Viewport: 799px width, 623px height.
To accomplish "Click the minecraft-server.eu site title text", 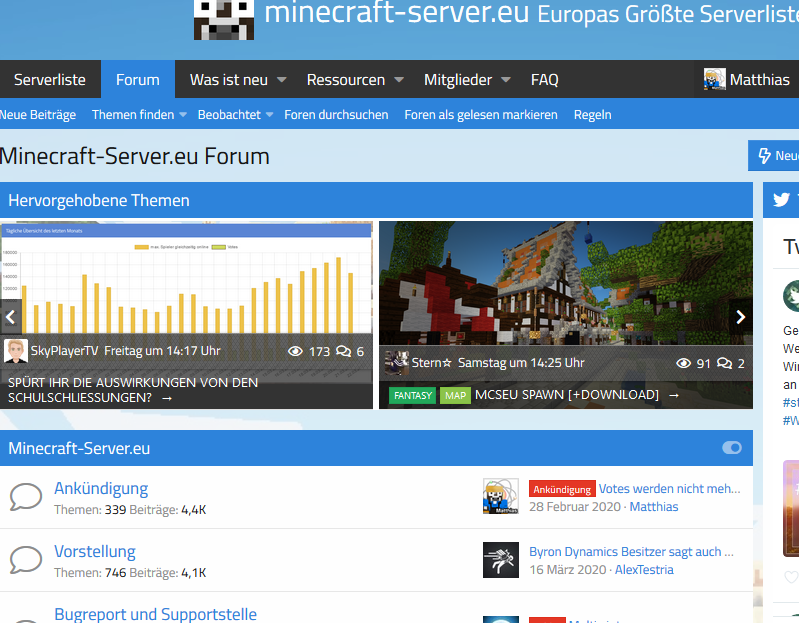I will pyautogui.click(x=396, y=13).
